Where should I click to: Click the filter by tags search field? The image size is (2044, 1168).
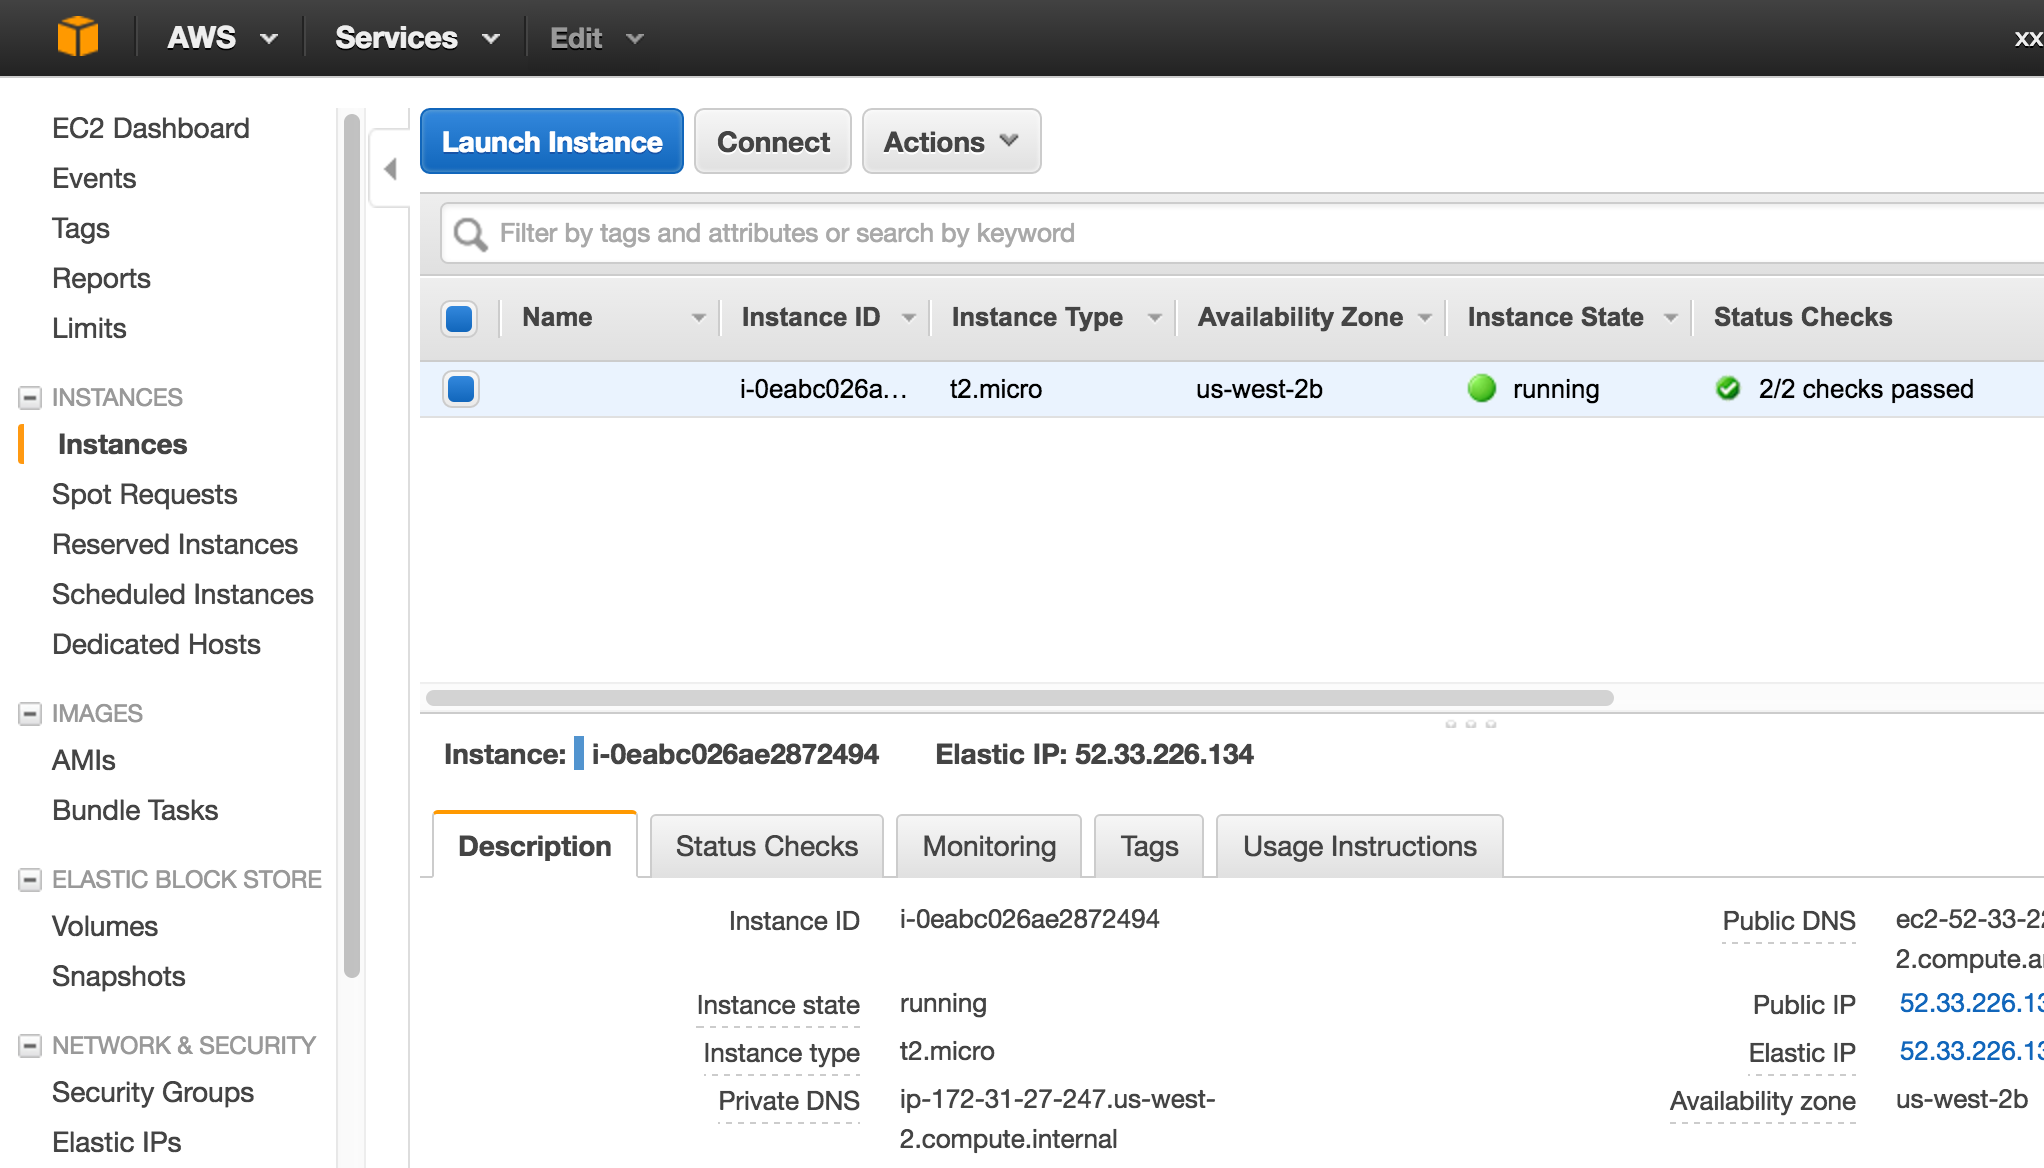pyautogui.click(x=1242, y=234)
